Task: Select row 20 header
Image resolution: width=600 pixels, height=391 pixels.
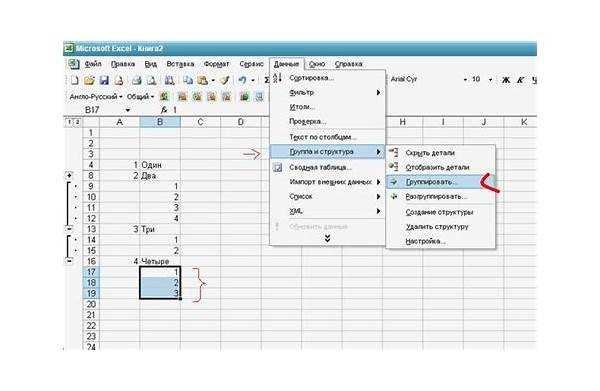Action: (91, 304)
